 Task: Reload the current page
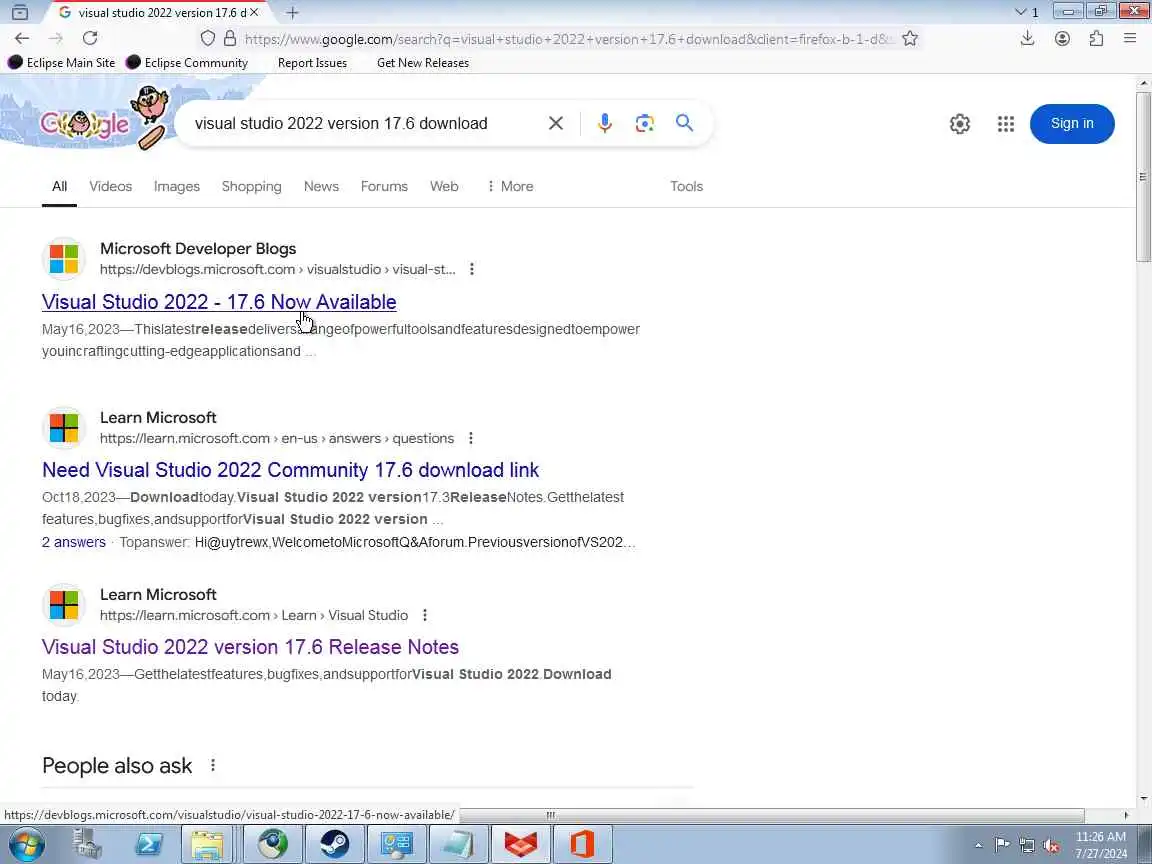click(x=90, y=38)
